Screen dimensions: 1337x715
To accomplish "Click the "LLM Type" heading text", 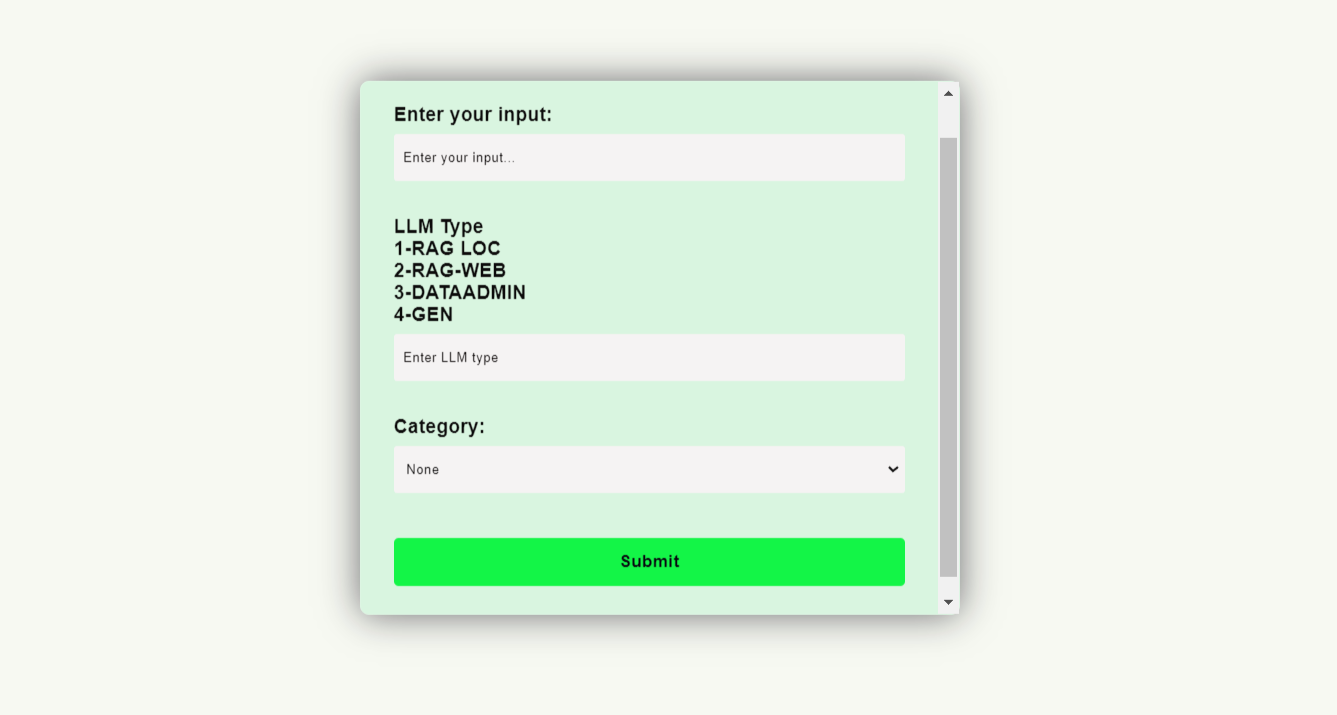I will click(438, 227).
